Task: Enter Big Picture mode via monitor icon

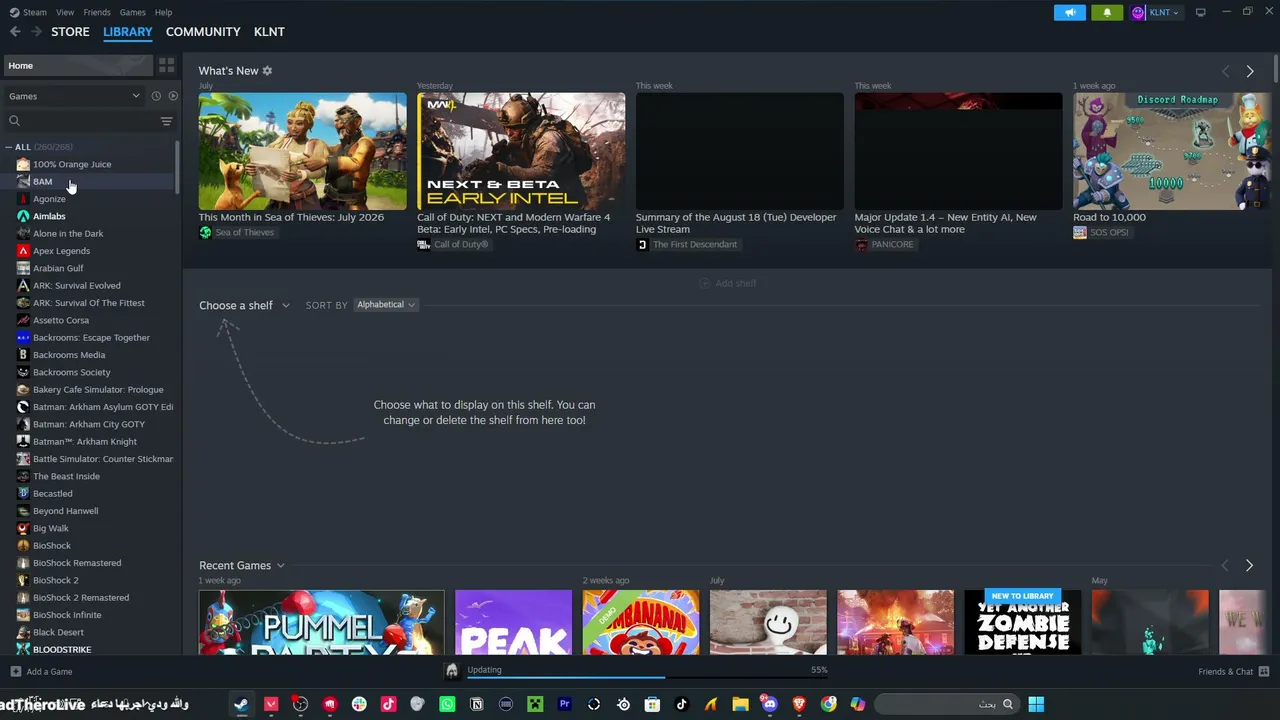Action: coord(1200,12)
